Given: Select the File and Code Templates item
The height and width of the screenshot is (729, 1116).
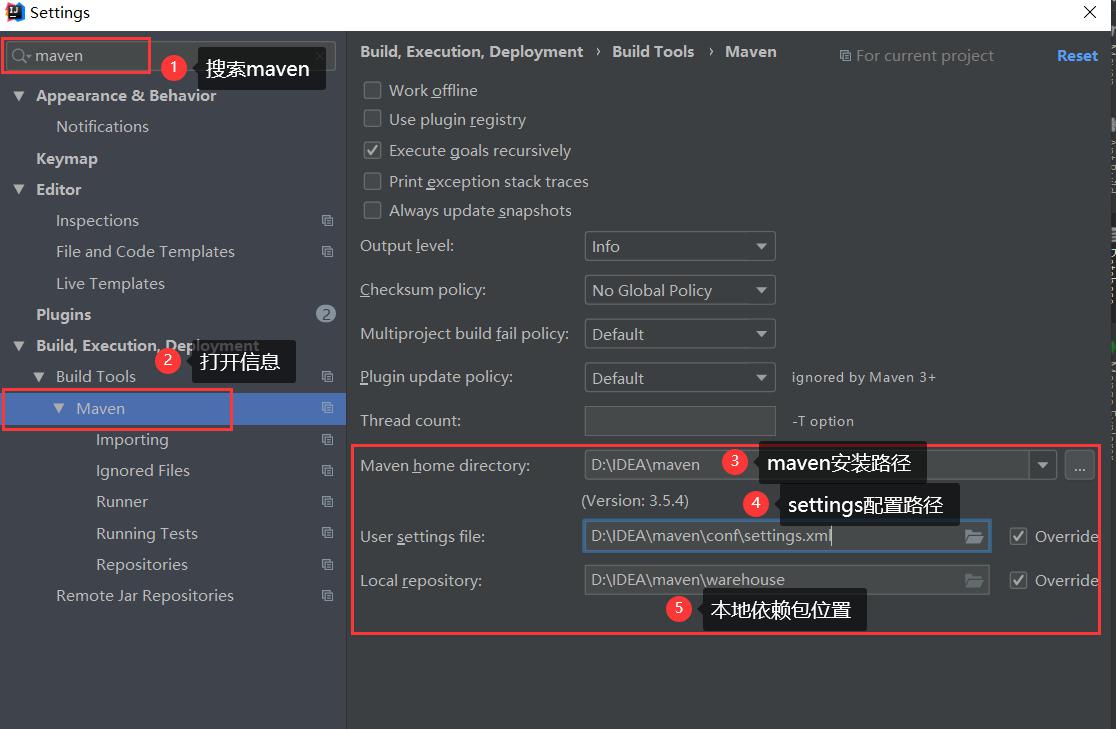Looking at the screenshot, I should point(145,252).
